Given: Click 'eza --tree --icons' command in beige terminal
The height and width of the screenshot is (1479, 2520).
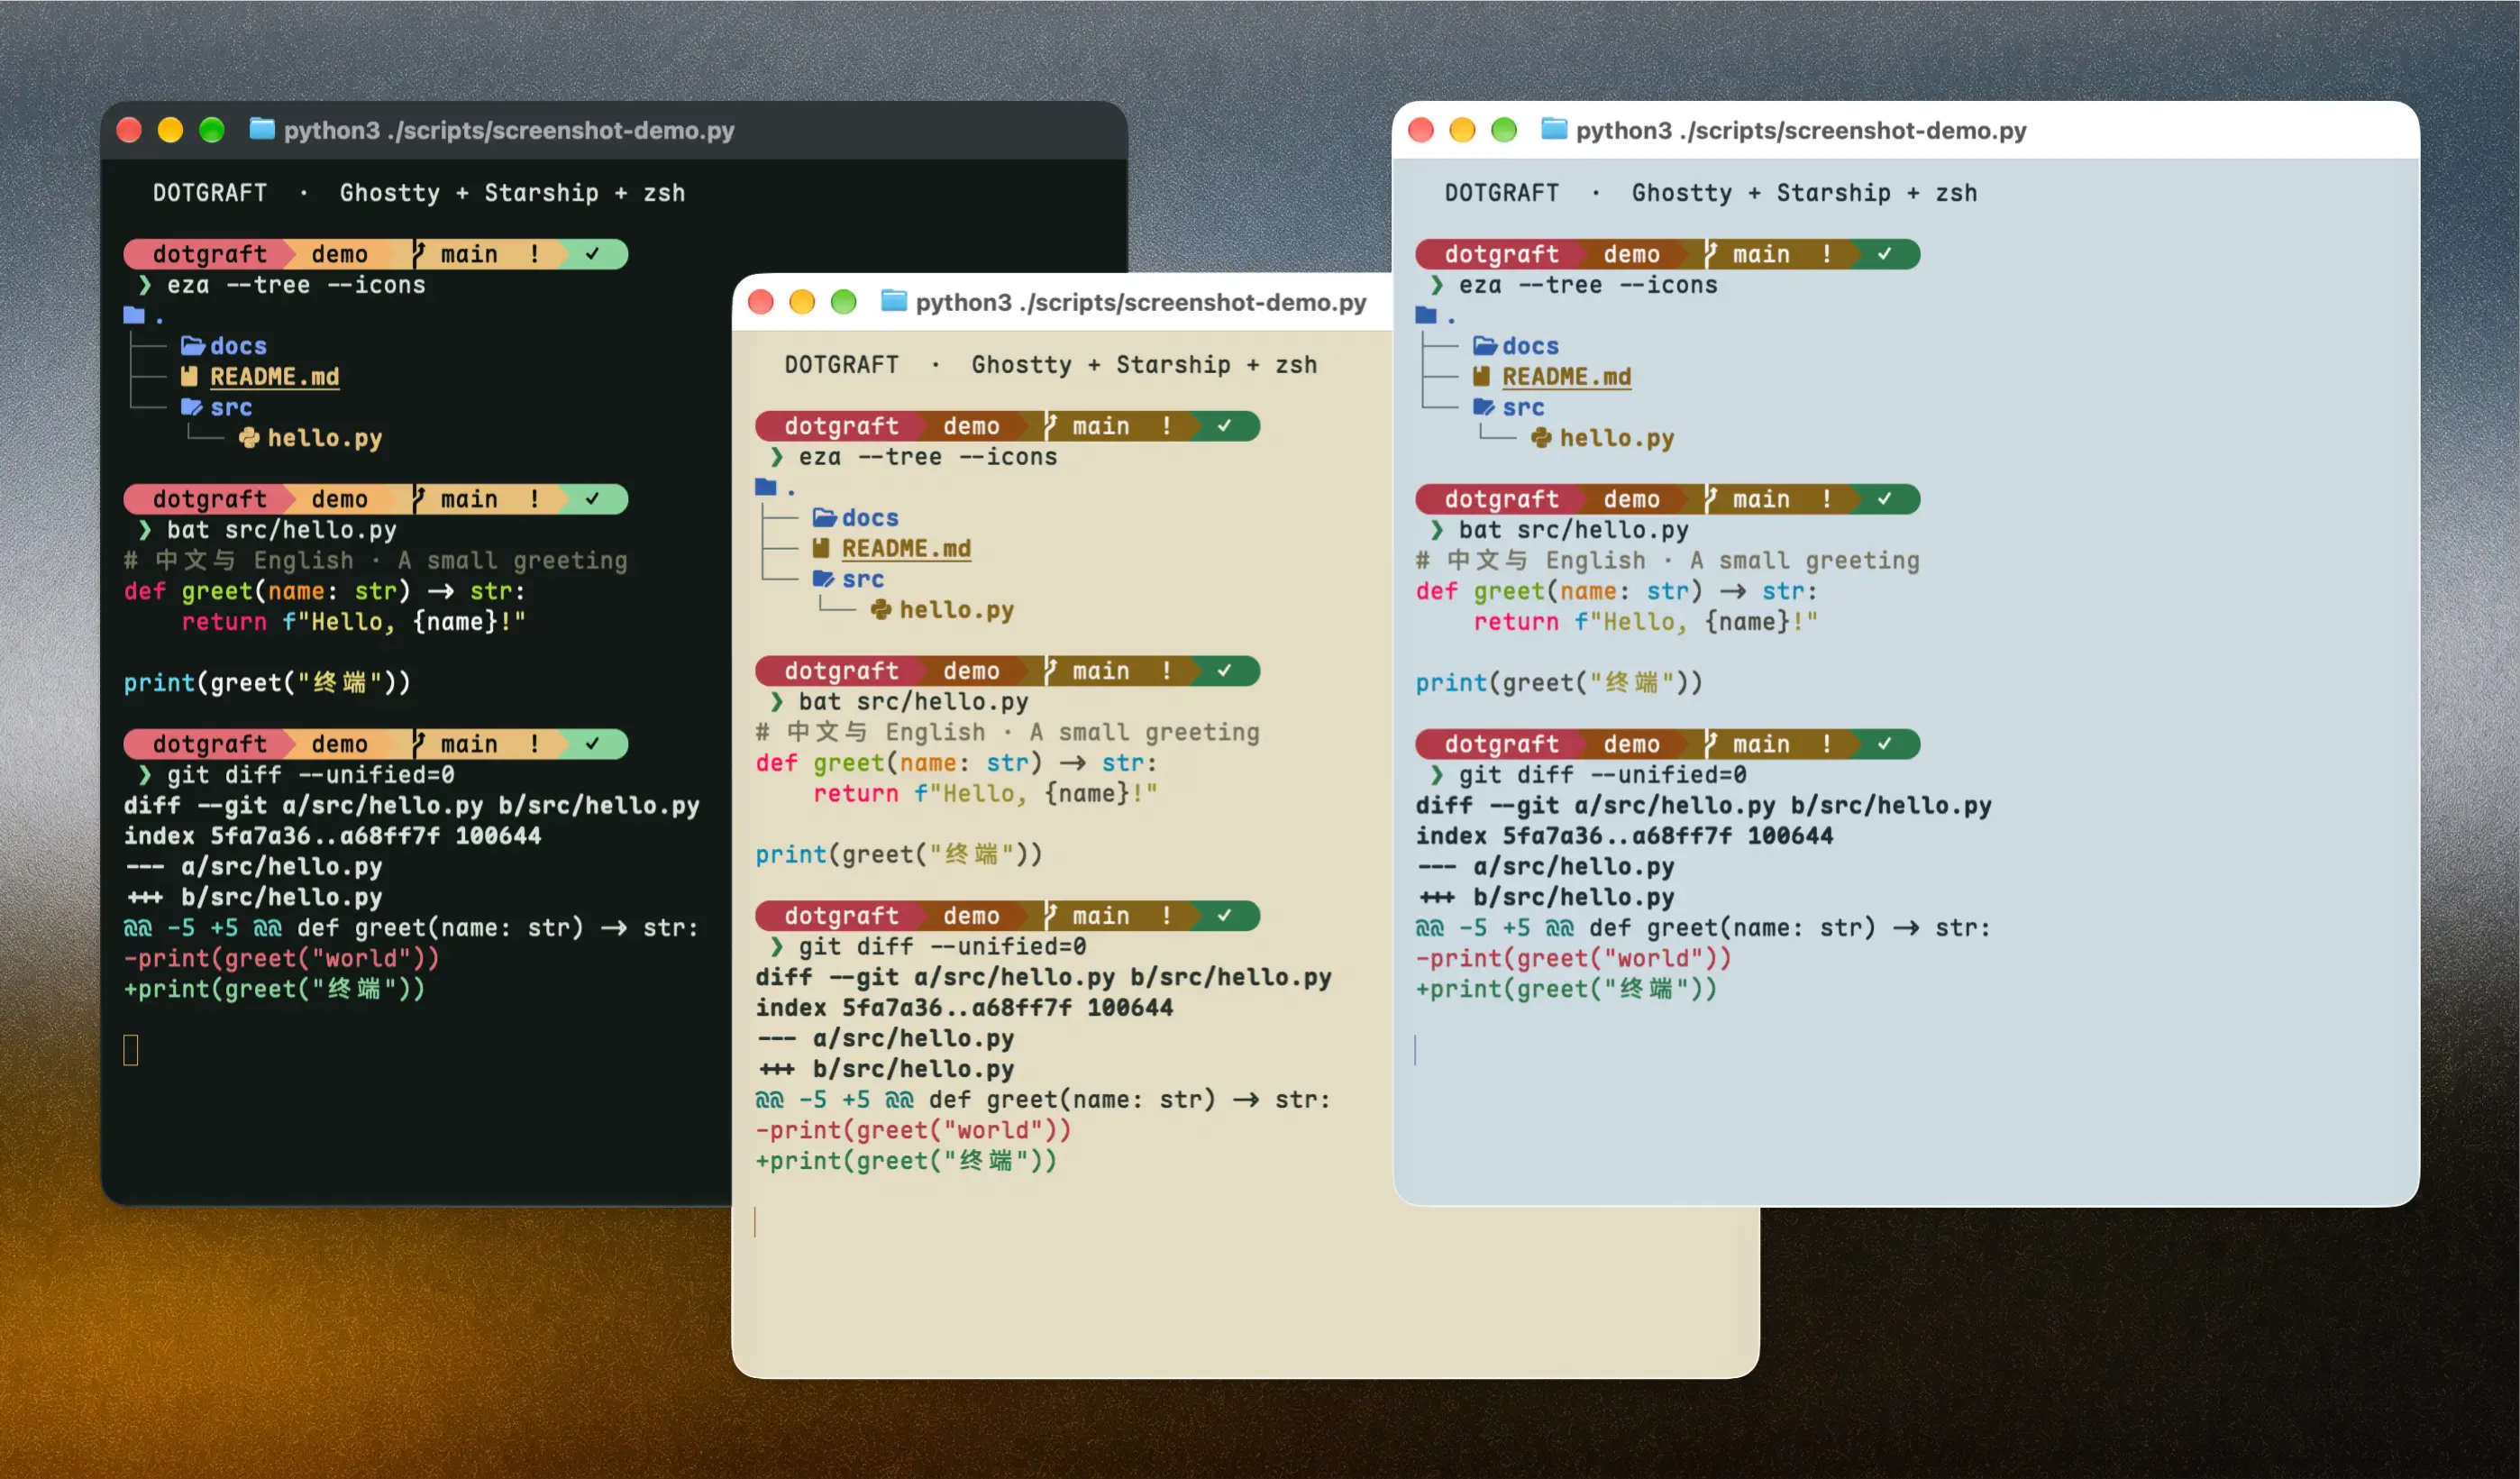Looking at the screenshot, I should pos(928,457).
